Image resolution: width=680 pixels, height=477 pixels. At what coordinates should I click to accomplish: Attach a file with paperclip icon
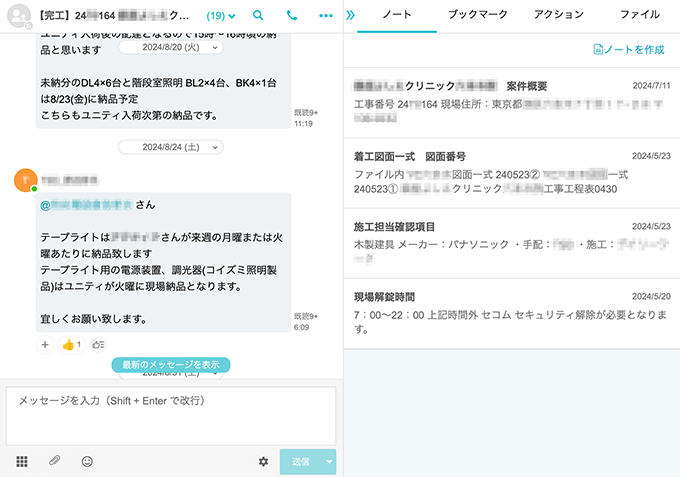[x=54, y=461]
